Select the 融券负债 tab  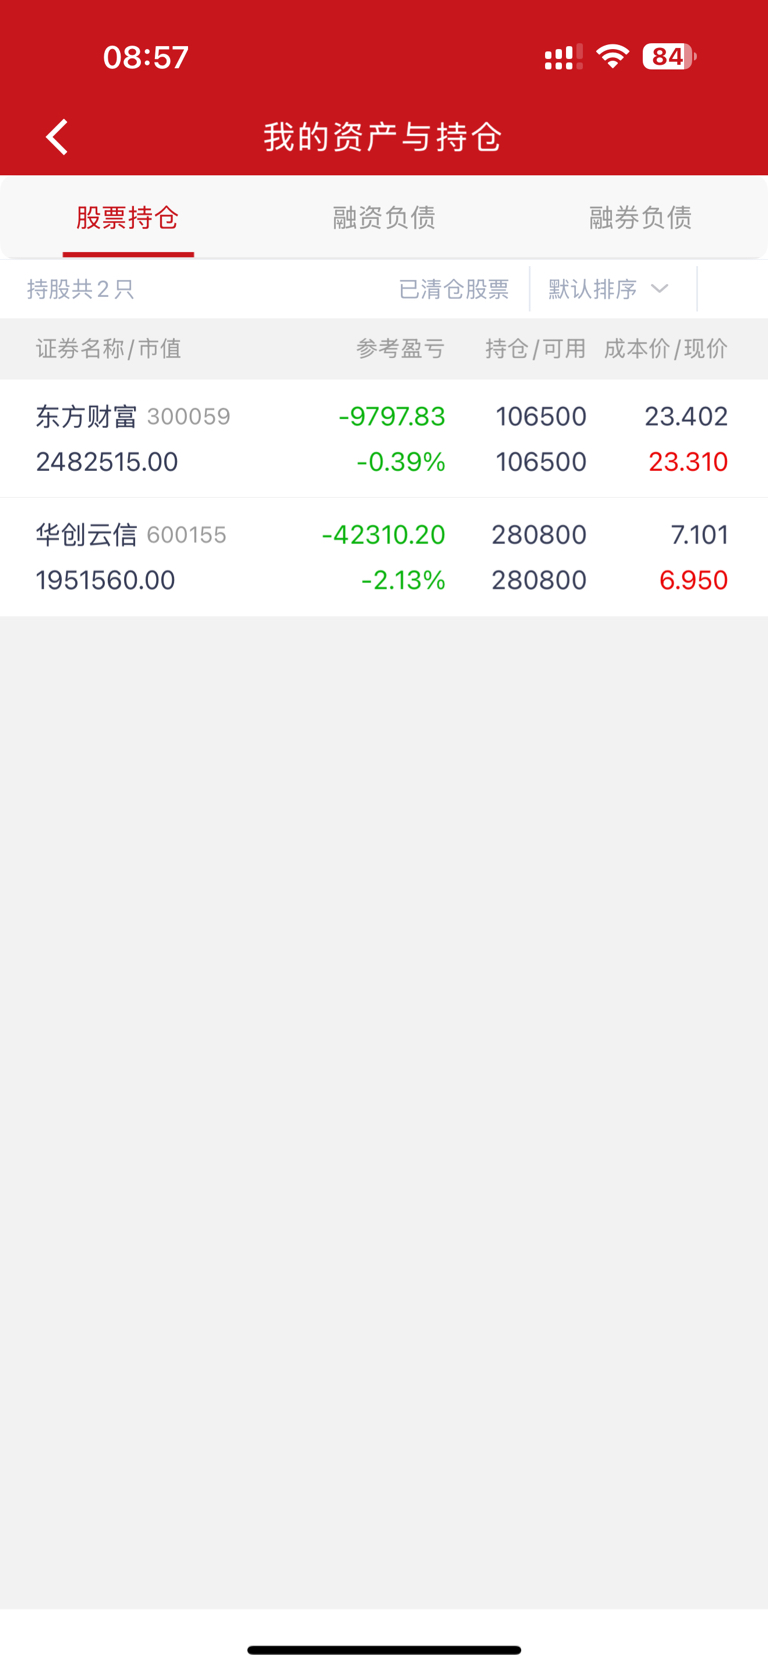point(640,218)
